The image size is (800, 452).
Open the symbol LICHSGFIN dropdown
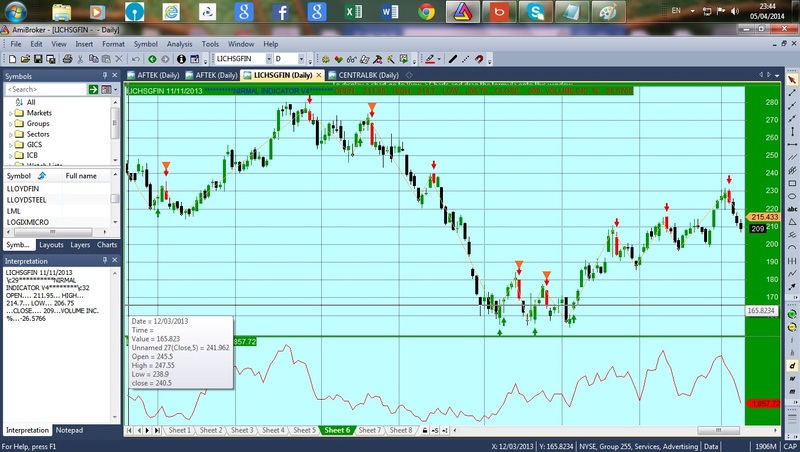[x=268, y=59]
